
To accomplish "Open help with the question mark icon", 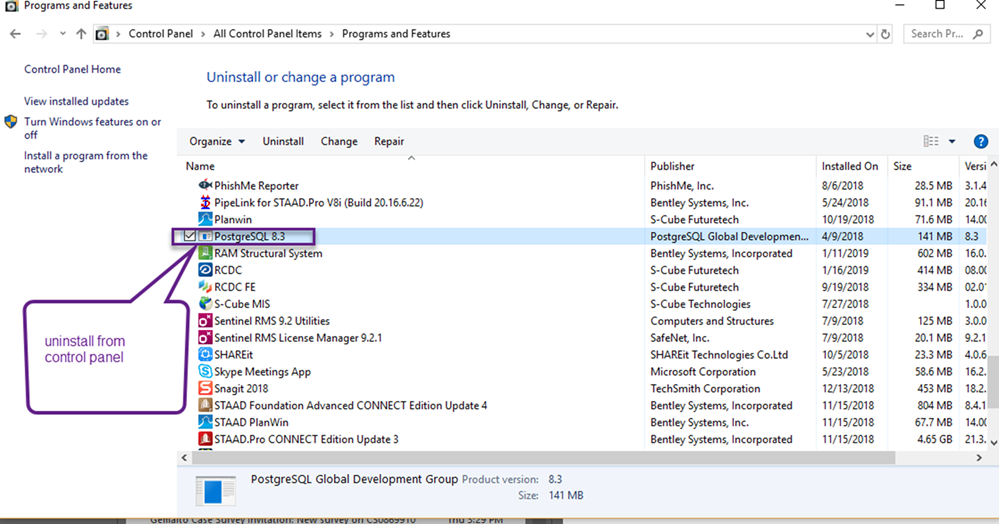I will tap(980, 141).
